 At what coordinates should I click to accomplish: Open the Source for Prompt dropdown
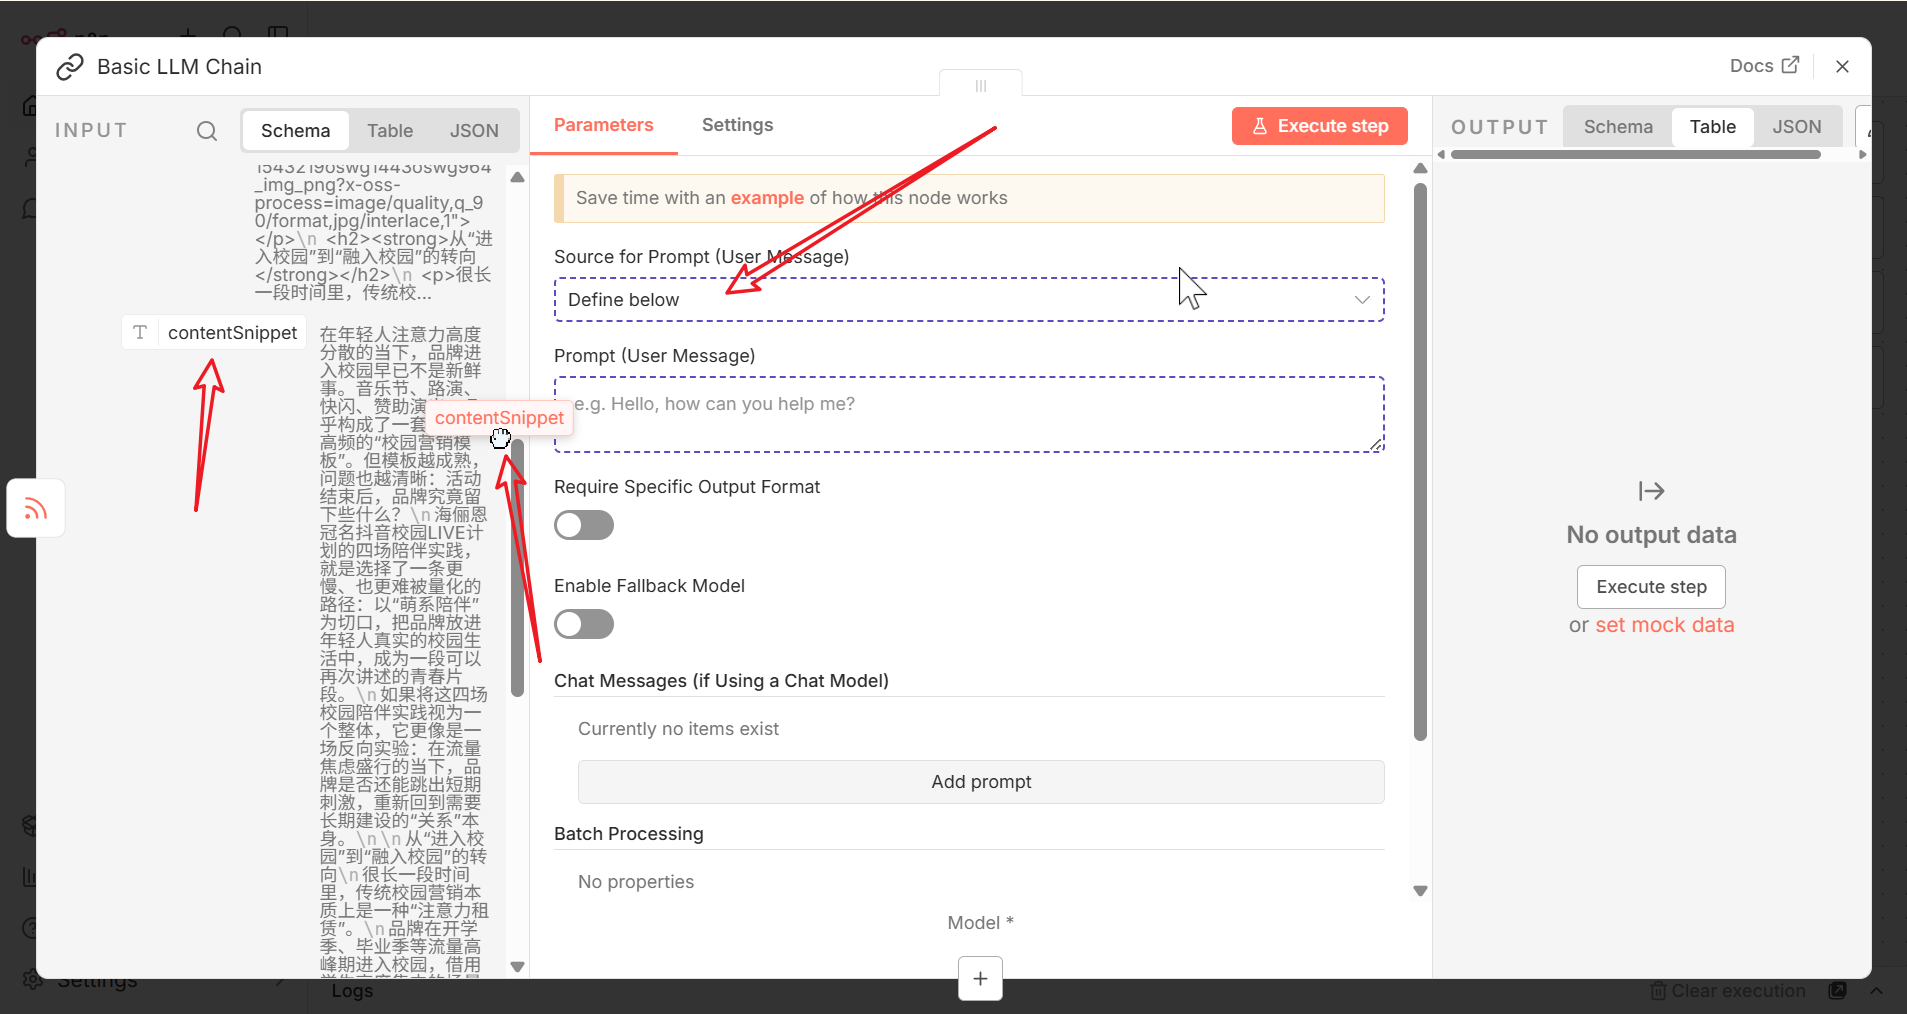[968, 300]
